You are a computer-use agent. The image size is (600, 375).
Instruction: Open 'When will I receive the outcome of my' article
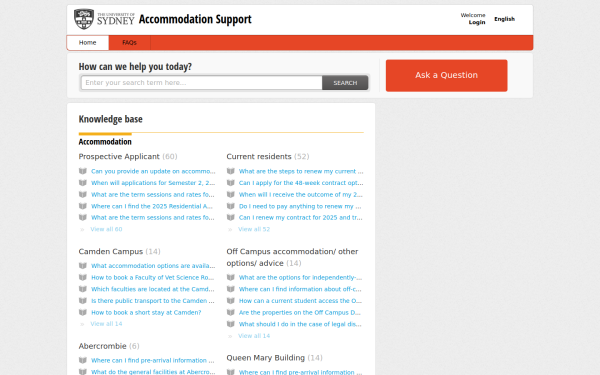pos(301,194)
